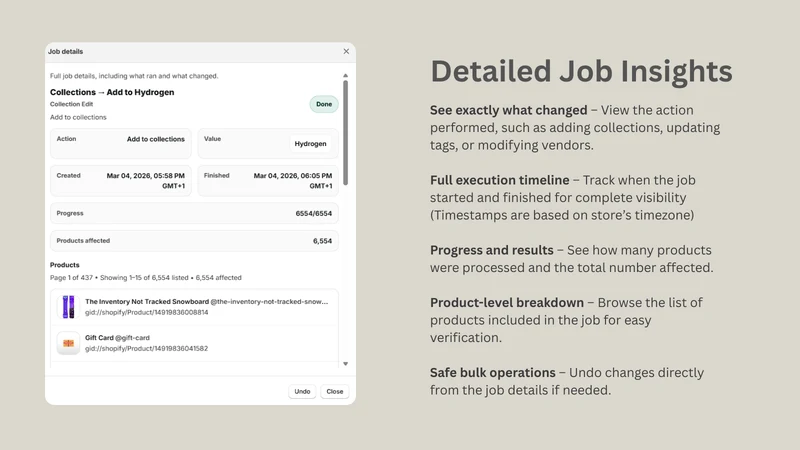This screenshot has height=450, width=800.
Task: Click Products affected value 6,554
Action: [322, 241]
